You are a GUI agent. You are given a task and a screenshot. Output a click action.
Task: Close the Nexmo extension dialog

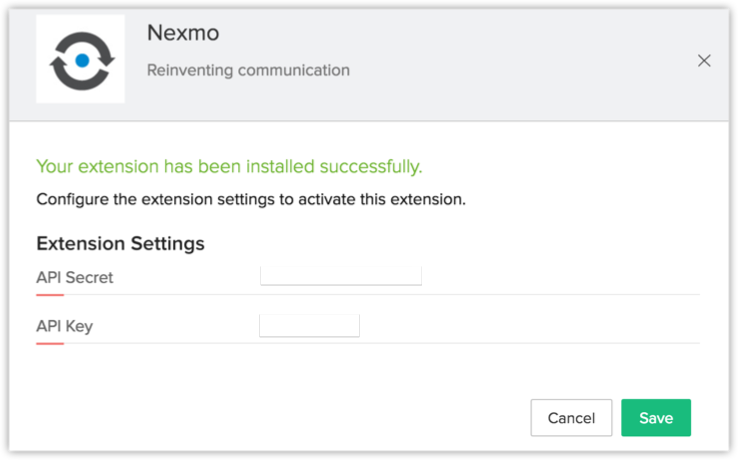point(704,61)
